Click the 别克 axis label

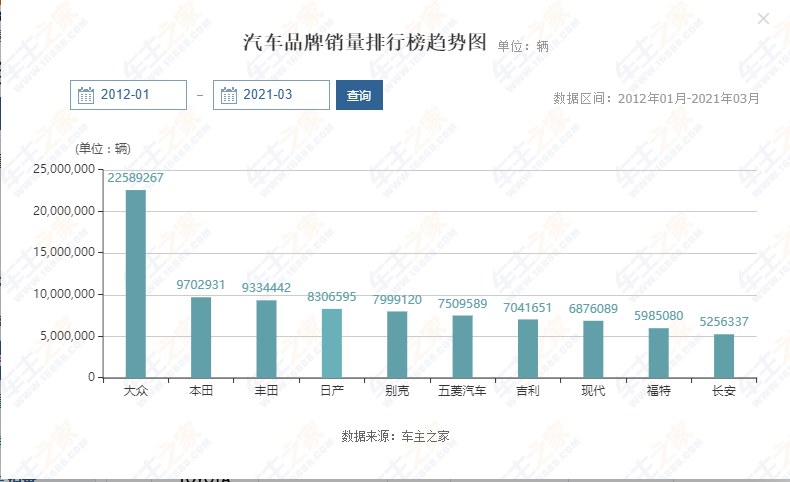[397, 391]
